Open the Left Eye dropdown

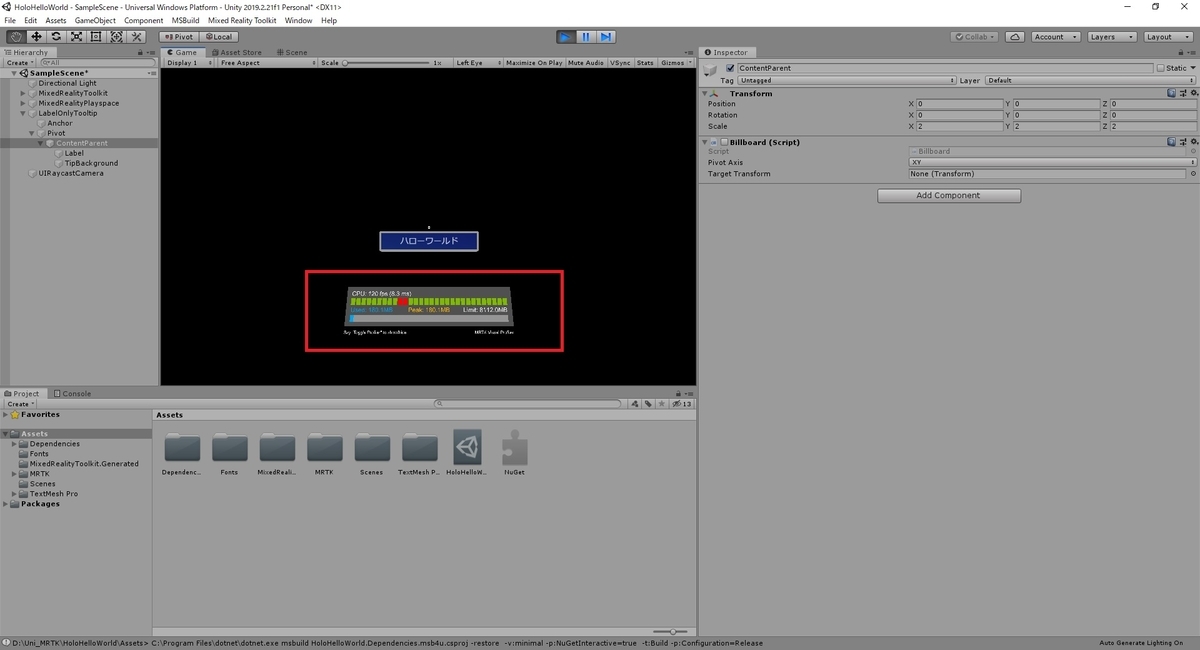point(477,63)
